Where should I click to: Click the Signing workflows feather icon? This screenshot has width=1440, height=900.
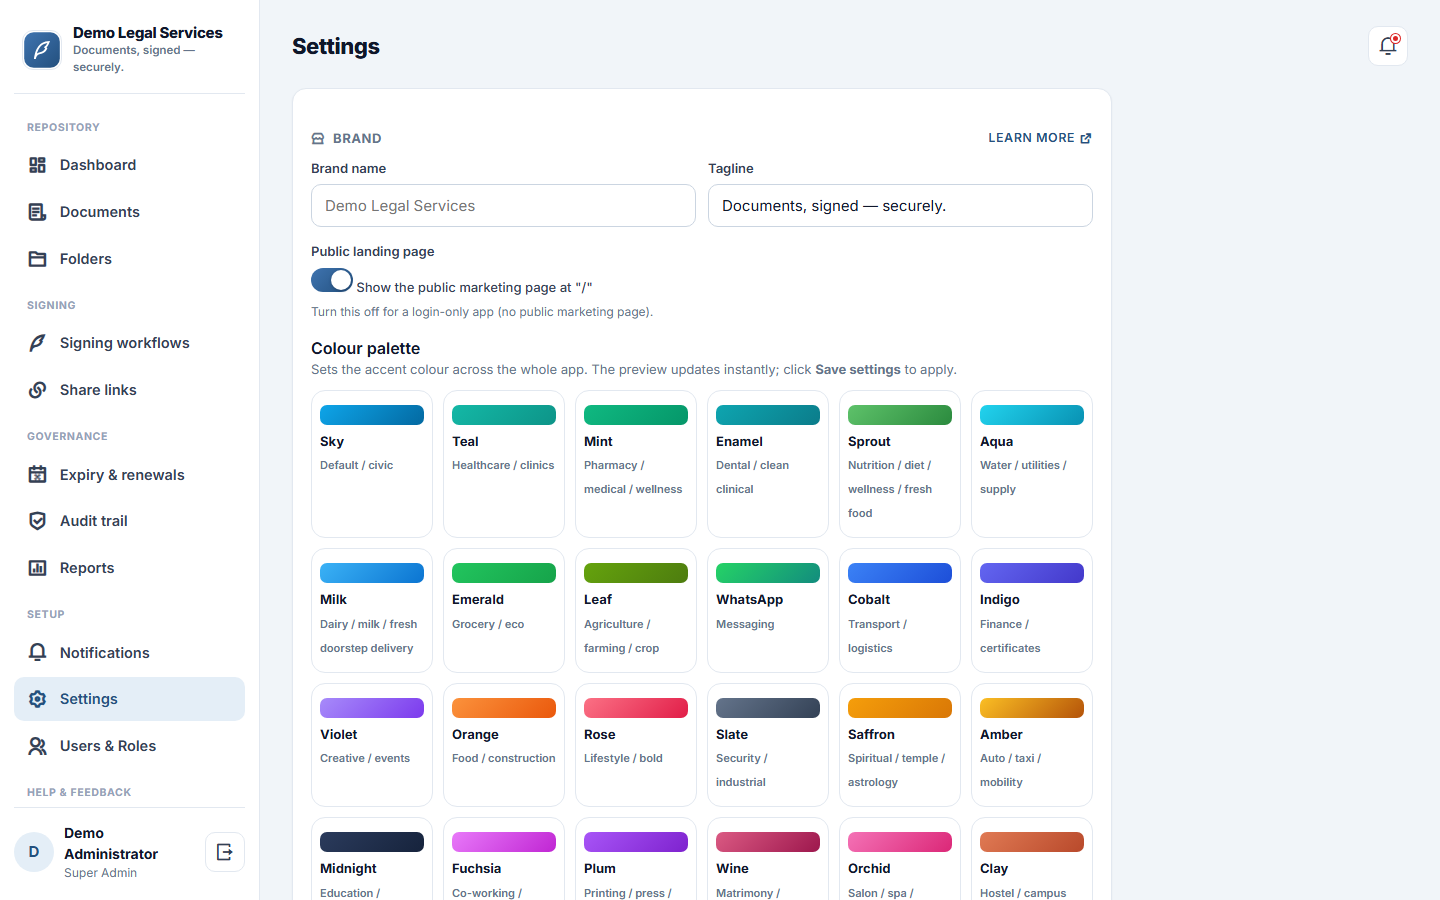click(x=38, y=343)
